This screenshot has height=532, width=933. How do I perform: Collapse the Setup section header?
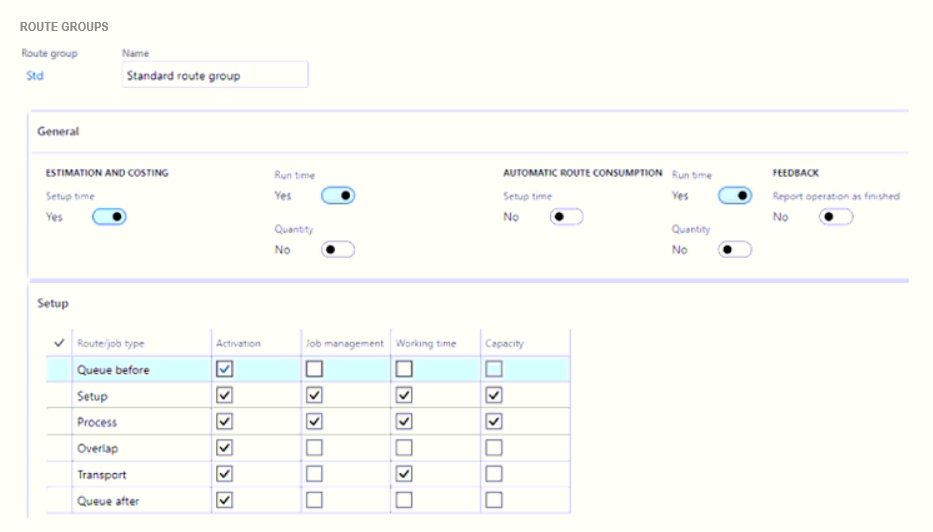tap(53, 302)
